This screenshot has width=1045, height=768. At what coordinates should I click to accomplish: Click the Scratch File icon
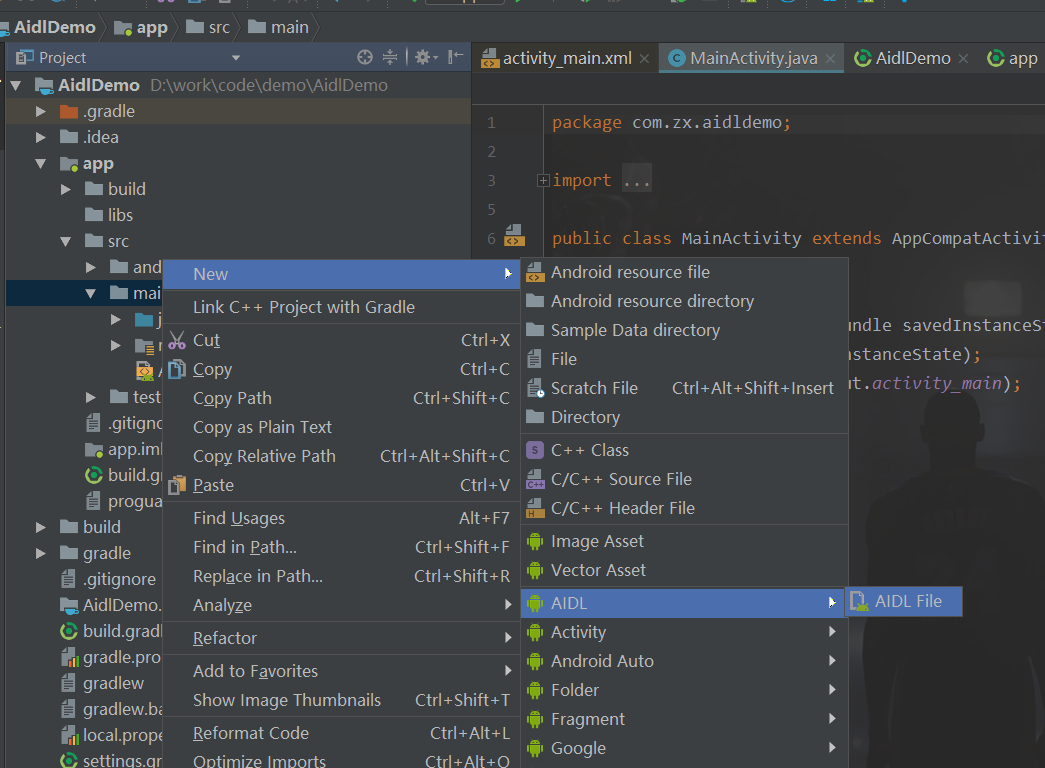[535, 388]
